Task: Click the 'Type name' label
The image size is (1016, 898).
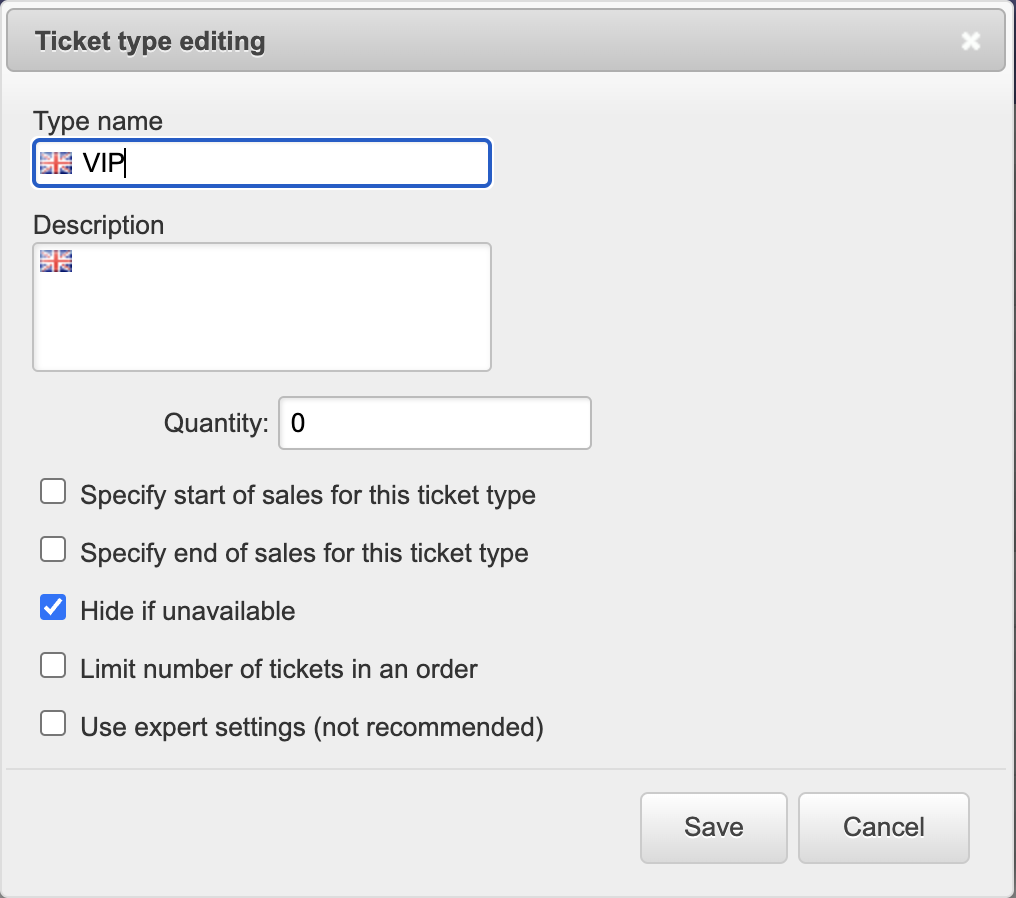Action: click(98, 121)
